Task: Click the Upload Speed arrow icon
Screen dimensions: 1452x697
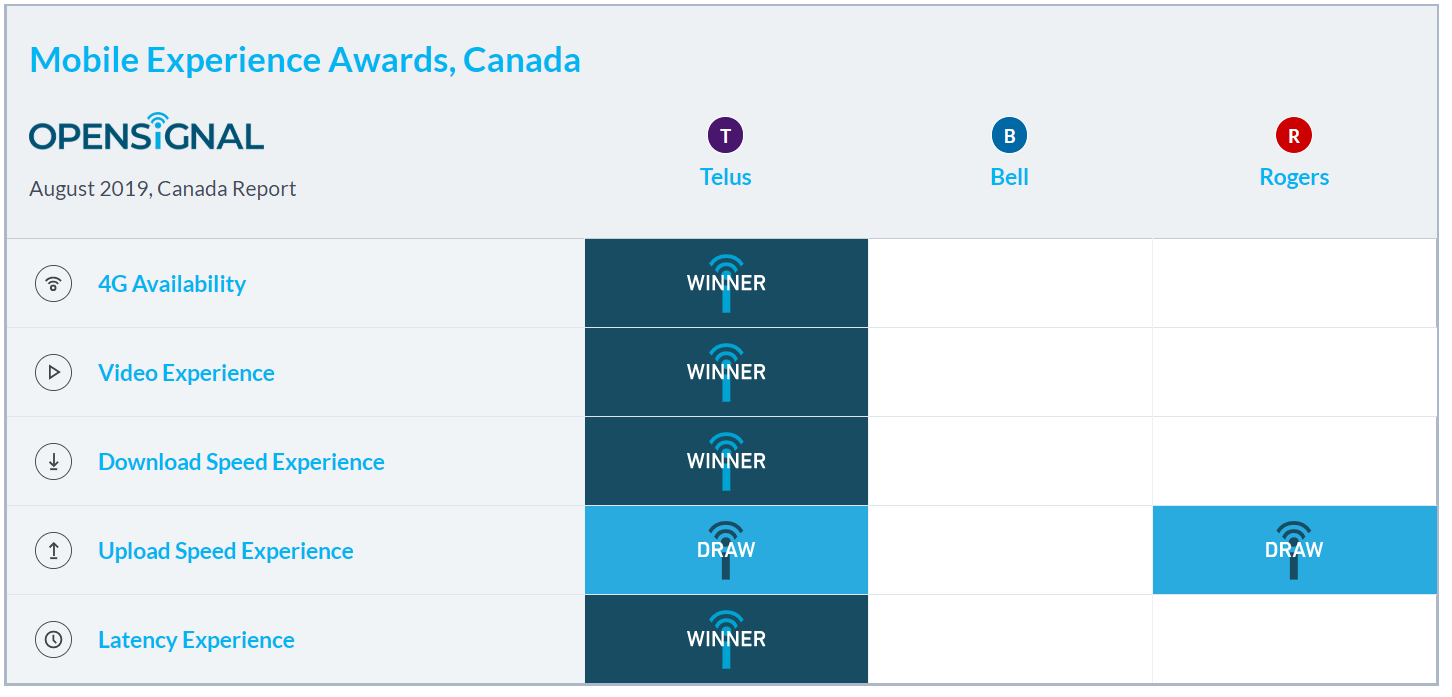Action: tap(54, 551)
